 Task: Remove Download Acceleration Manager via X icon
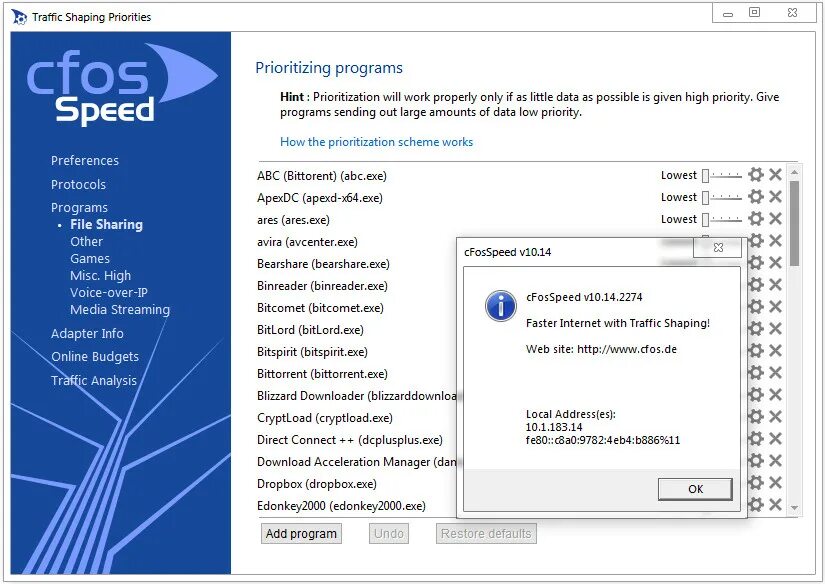tap(775, 461)
